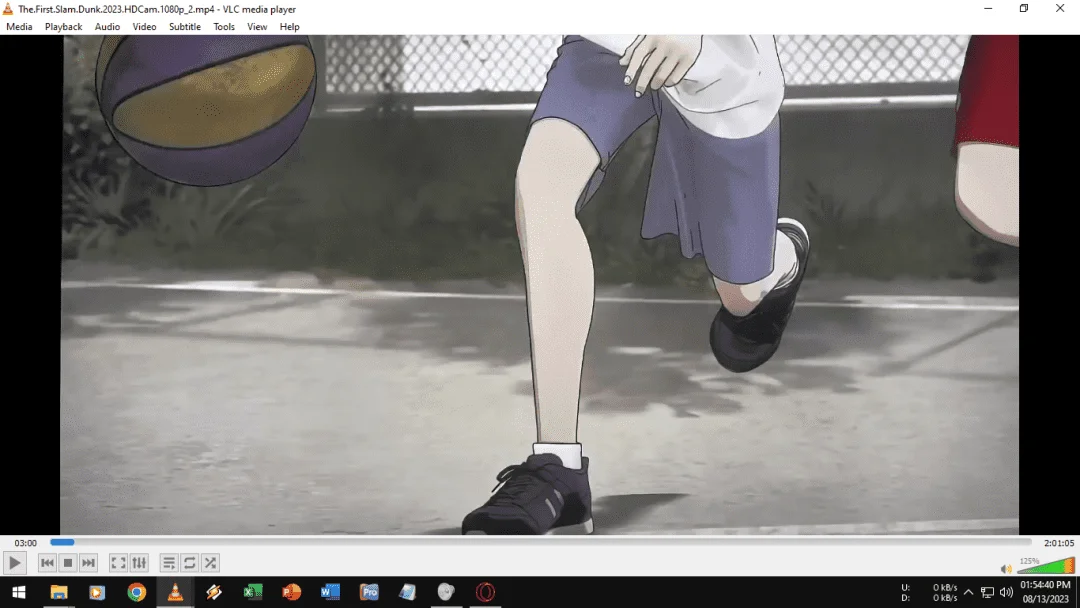Restore down the VLC window
The image size is (1080, 608).
(1024, 8)
